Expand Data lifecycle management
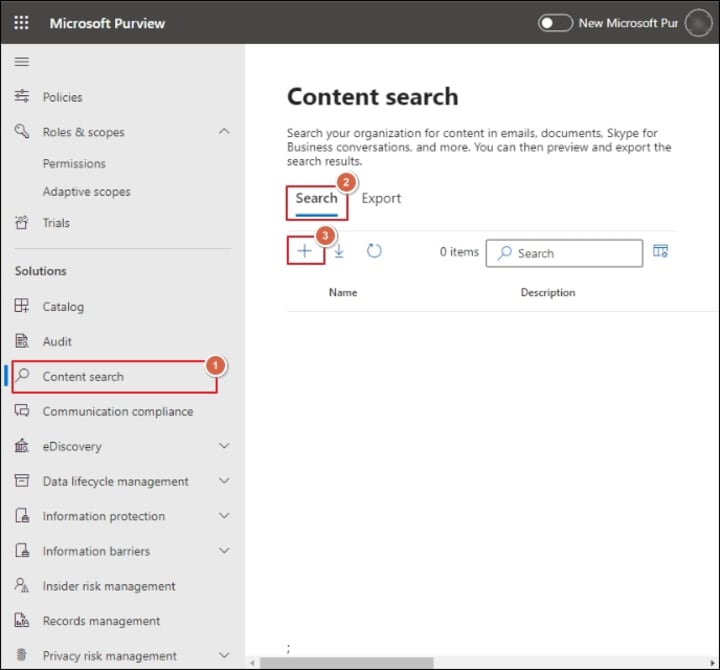 click(224, 481)
